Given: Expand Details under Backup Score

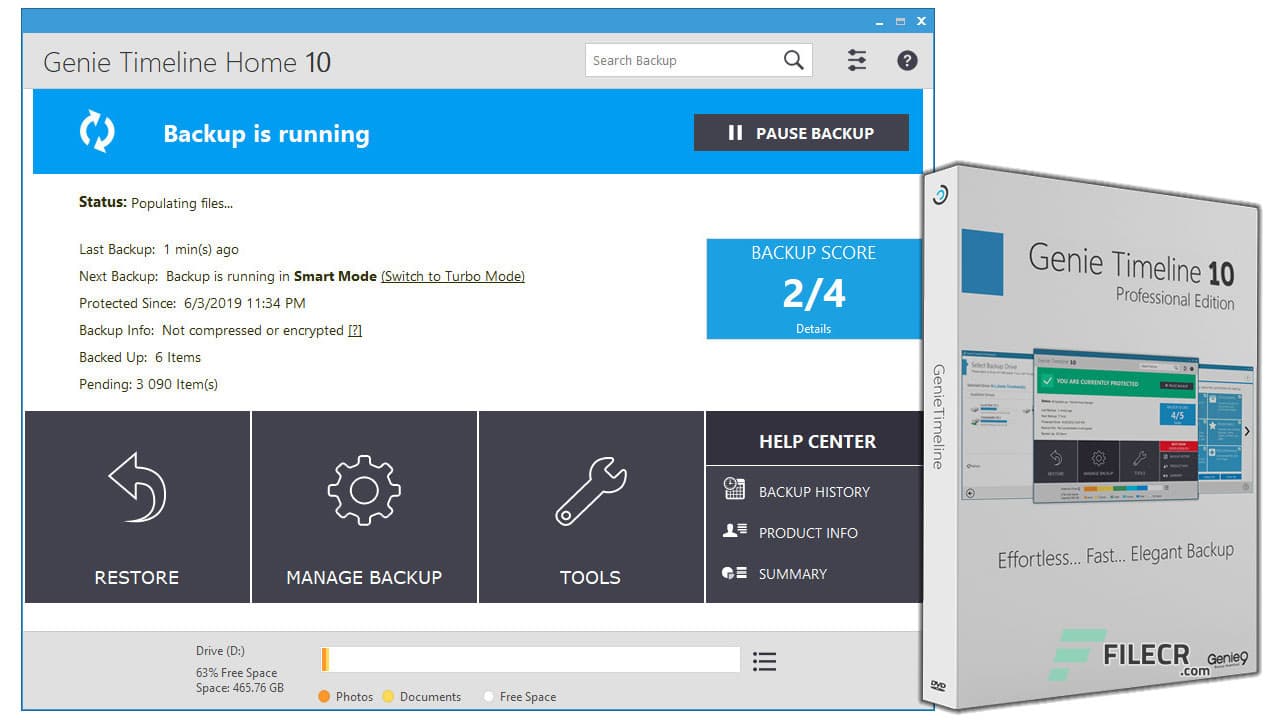Looking at the screenshot, I should click(814, 328).
